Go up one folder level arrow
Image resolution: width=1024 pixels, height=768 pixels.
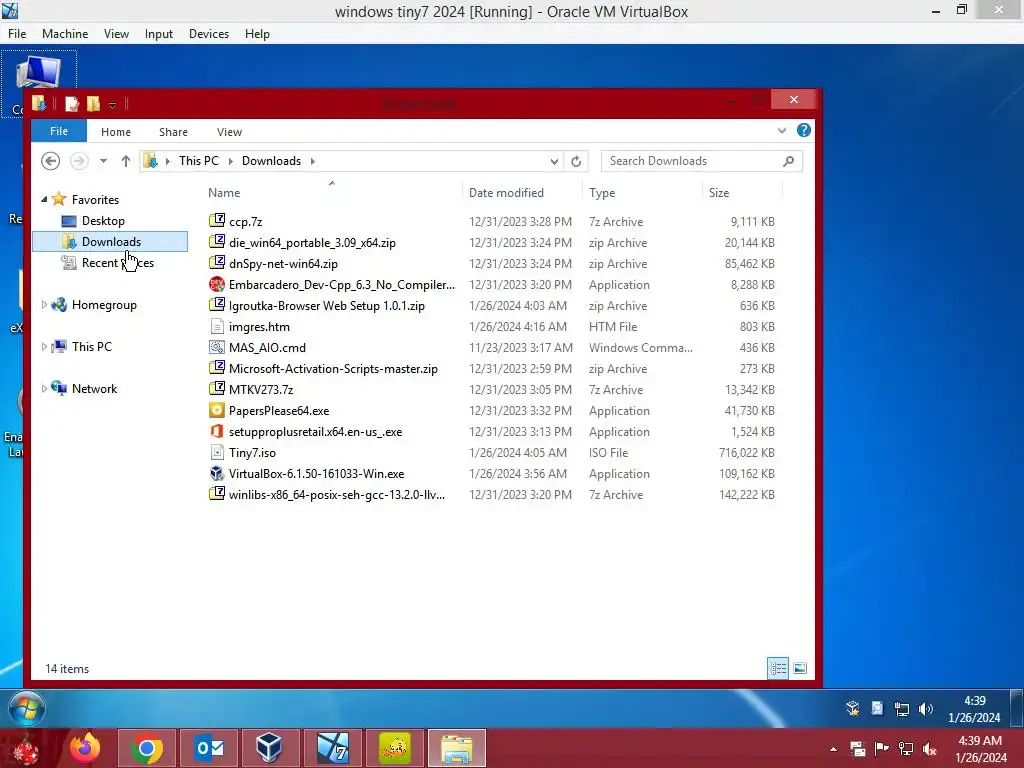tap(125, 161)
